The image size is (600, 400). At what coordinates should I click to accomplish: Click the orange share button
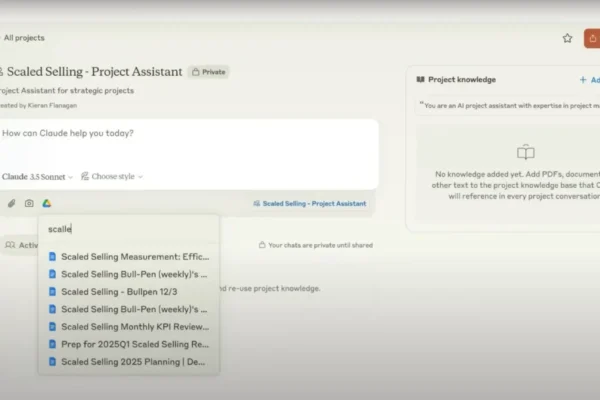[592, 38]
